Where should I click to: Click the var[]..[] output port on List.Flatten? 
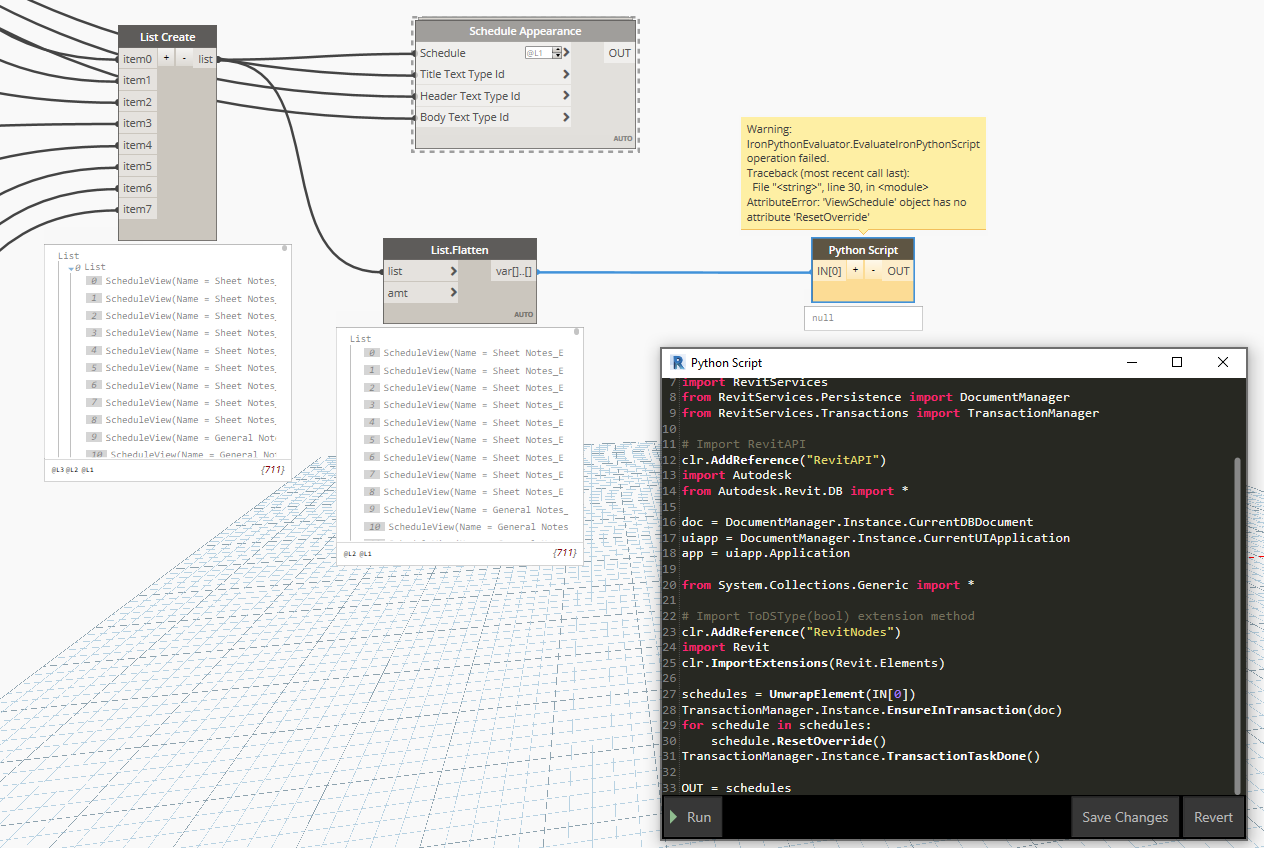click(514, 271)
